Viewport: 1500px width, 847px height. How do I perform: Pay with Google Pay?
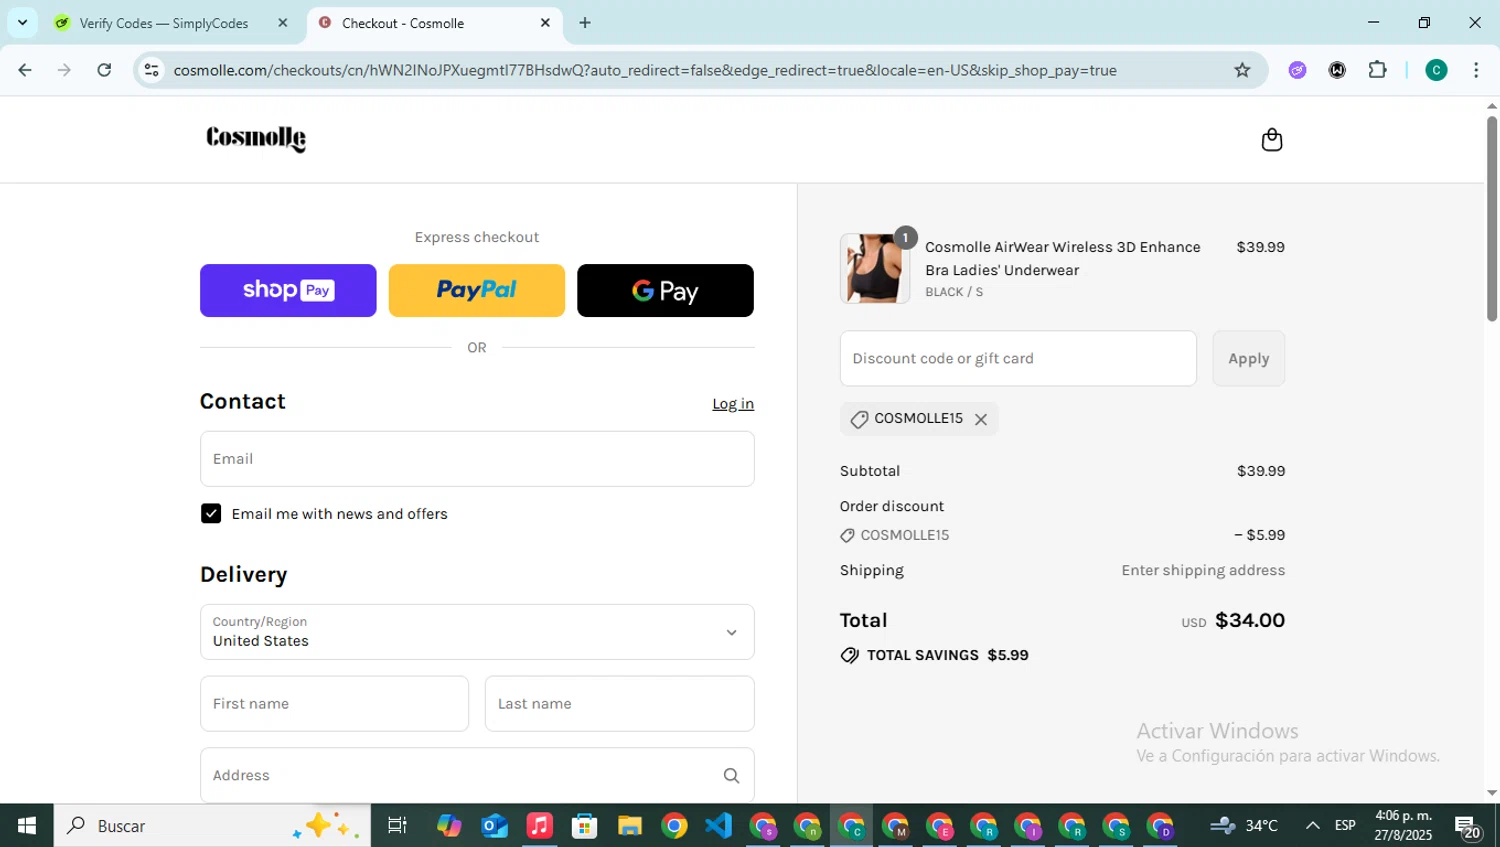coord(665,290)
